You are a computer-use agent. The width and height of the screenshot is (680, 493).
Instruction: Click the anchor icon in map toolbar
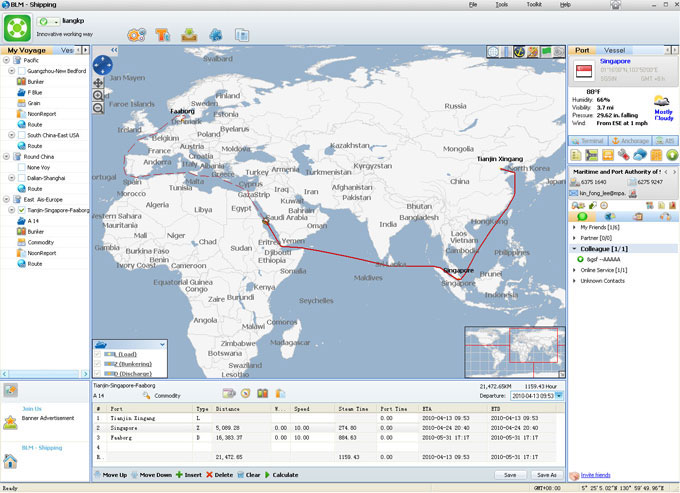tap(520, 52)
